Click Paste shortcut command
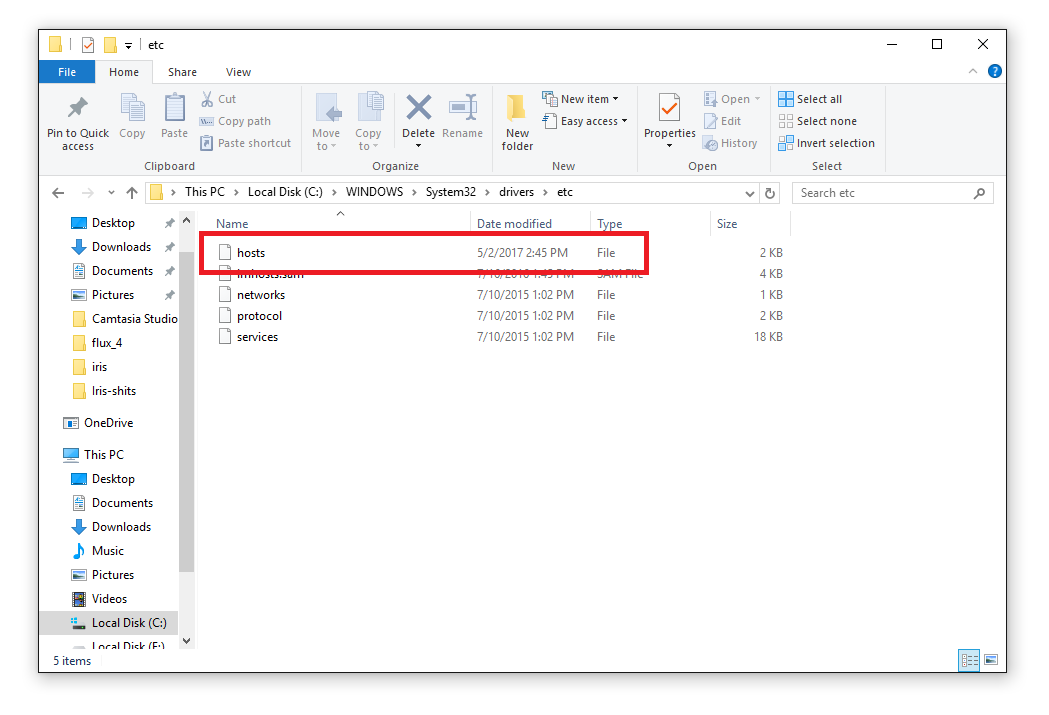The image size is (1049, 715). [246, 143]
